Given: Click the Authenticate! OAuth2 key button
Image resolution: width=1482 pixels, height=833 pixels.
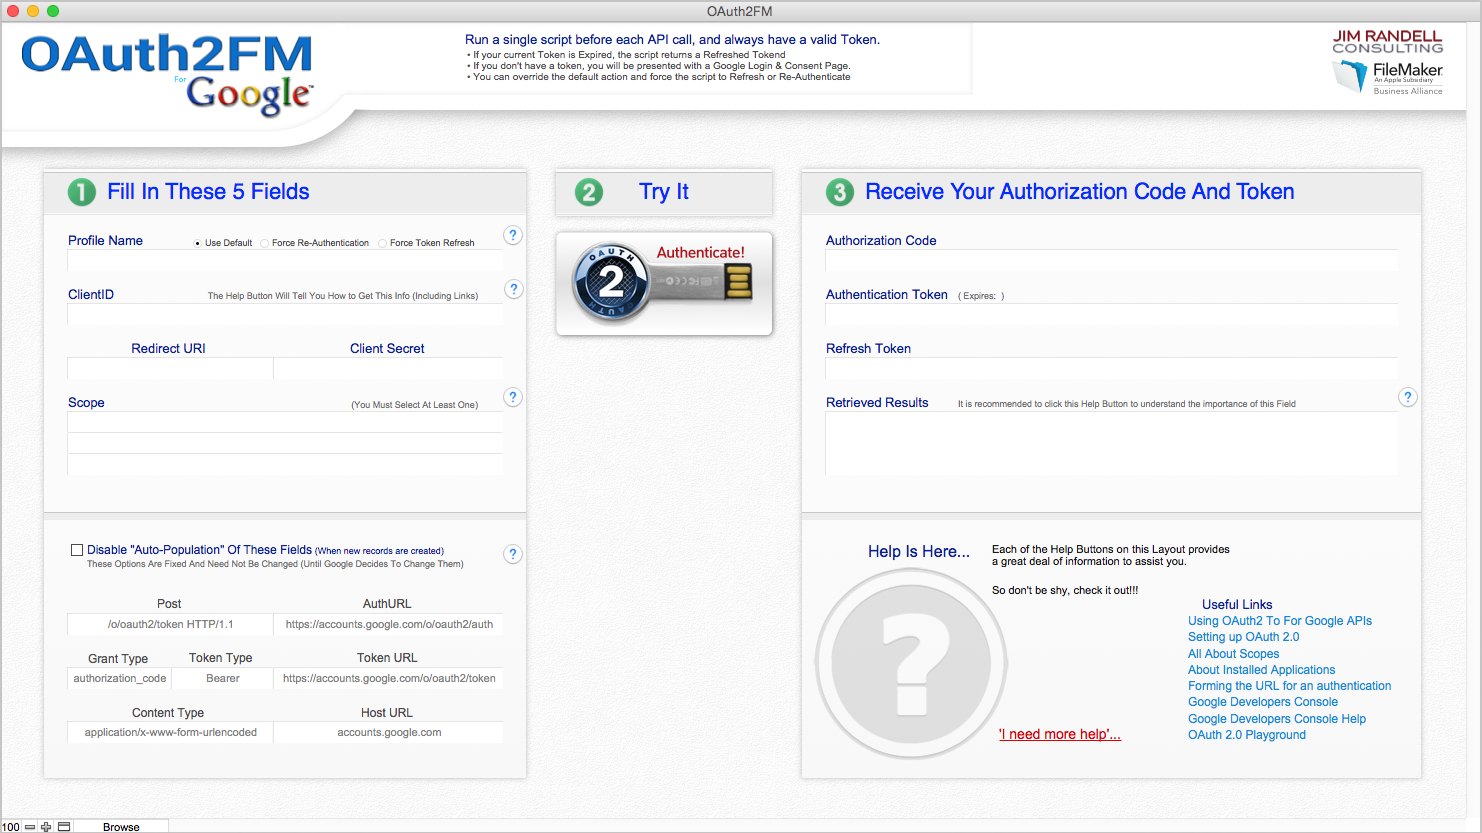Looking at the screenshot, I should [x=664, y=283].
